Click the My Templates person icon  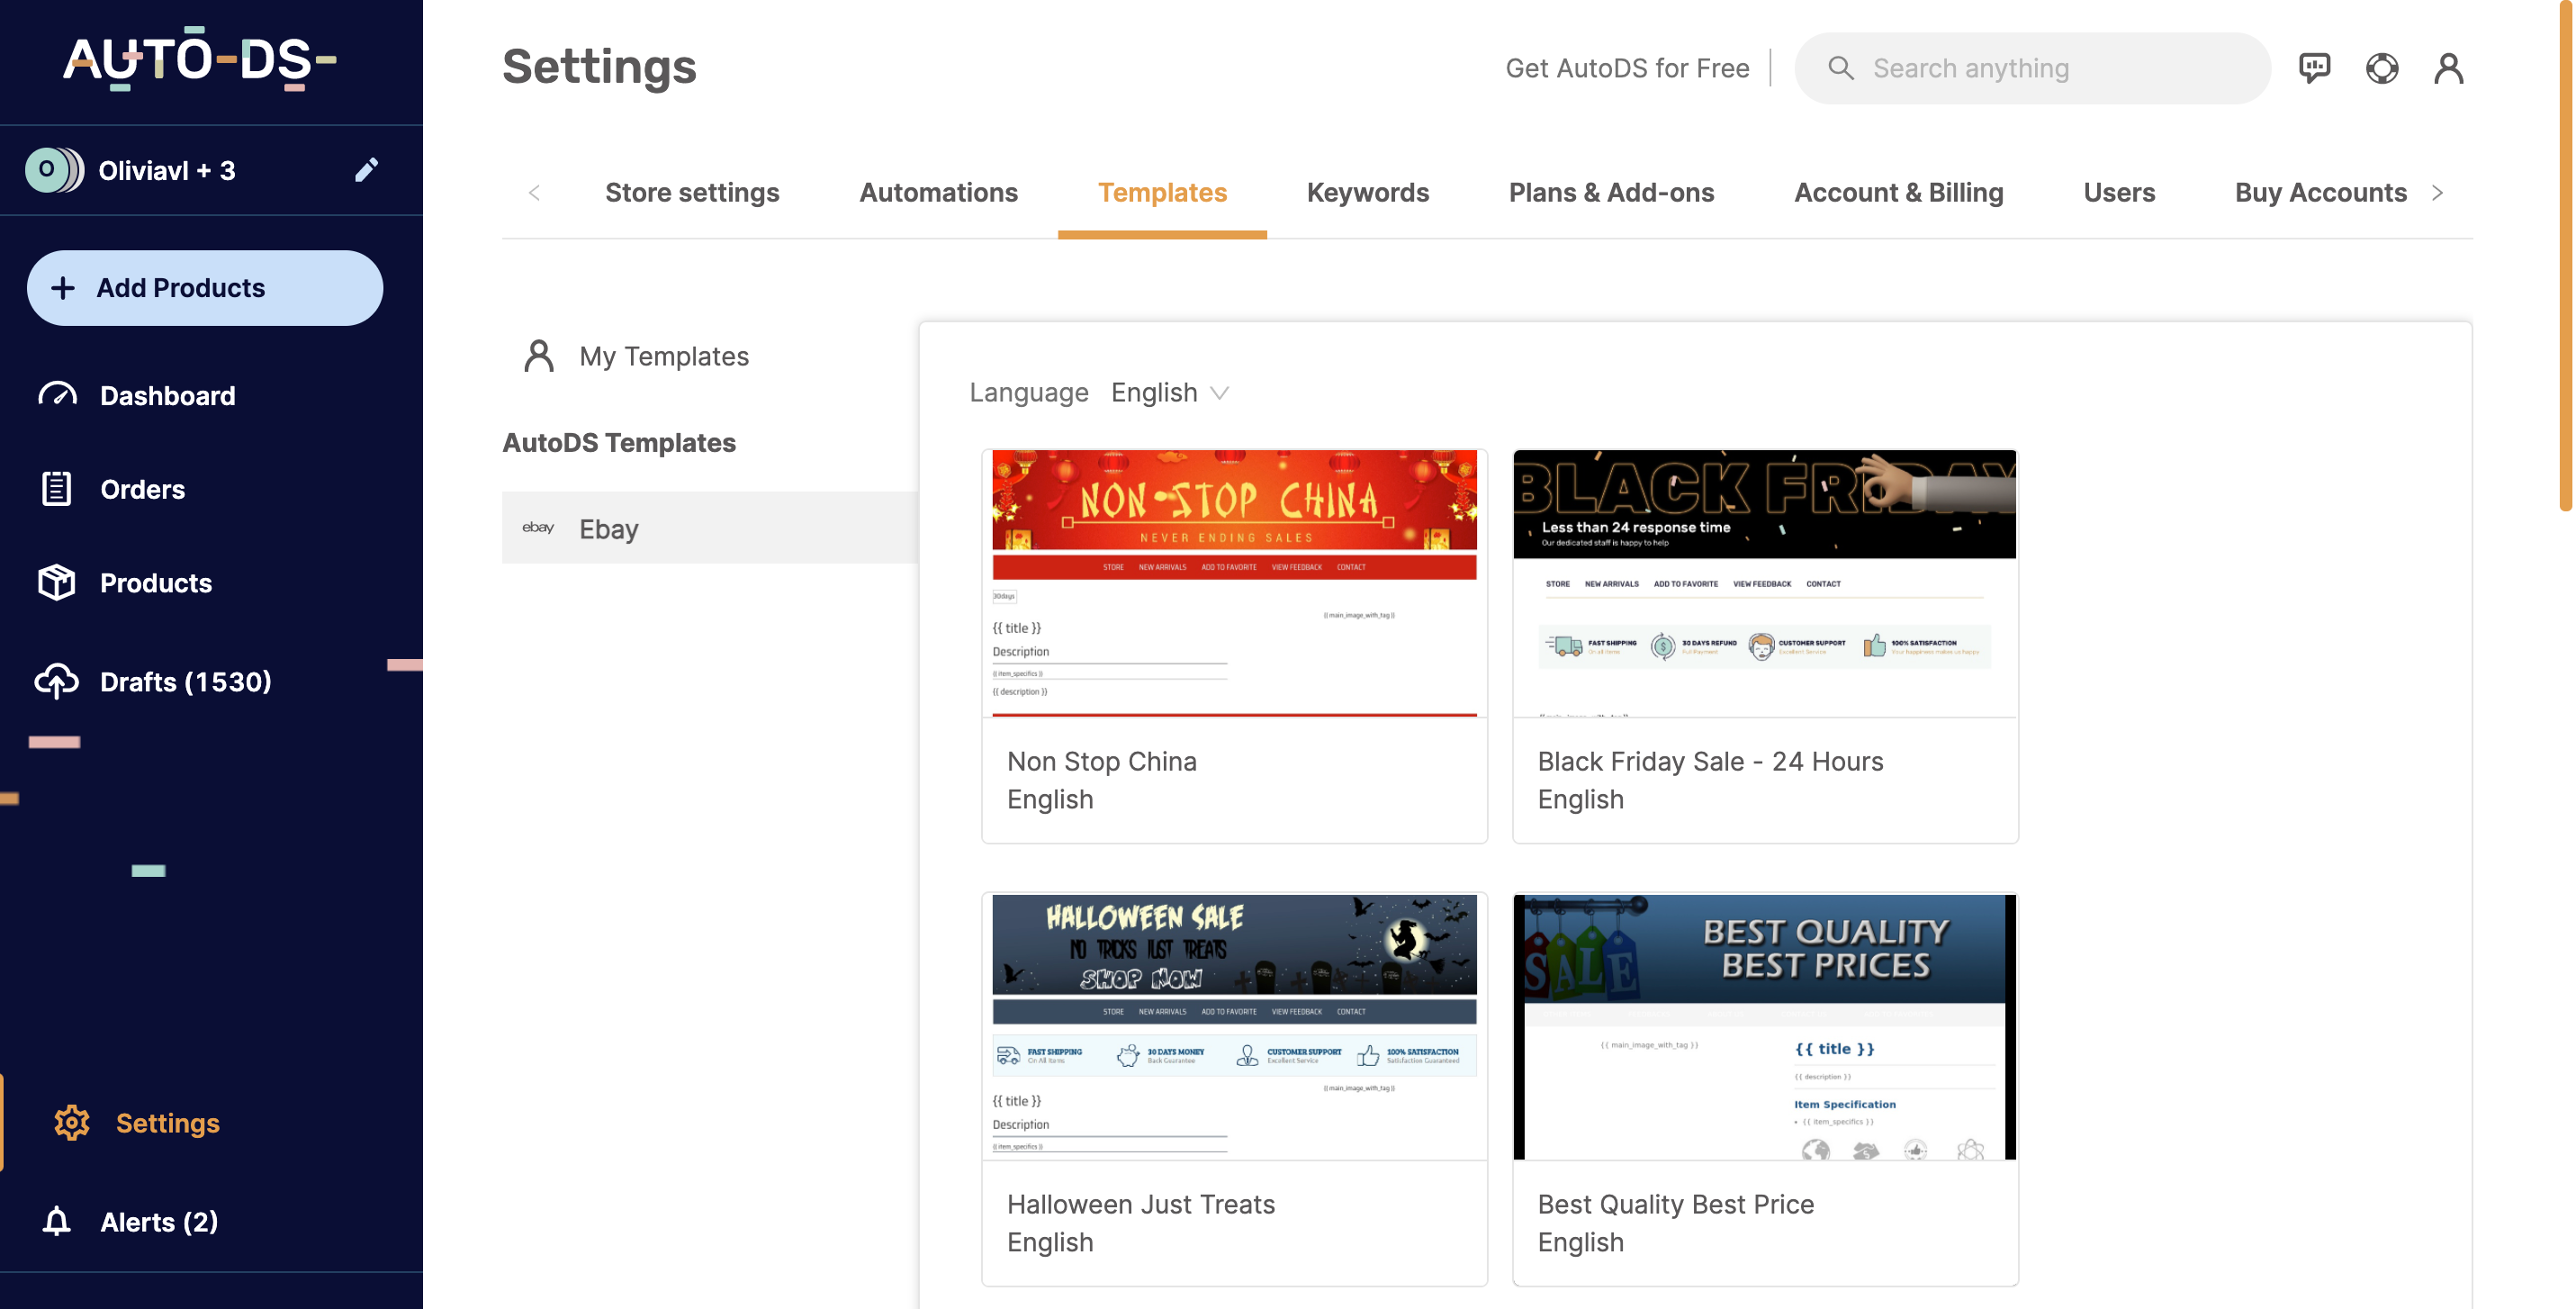pos(539,356)
